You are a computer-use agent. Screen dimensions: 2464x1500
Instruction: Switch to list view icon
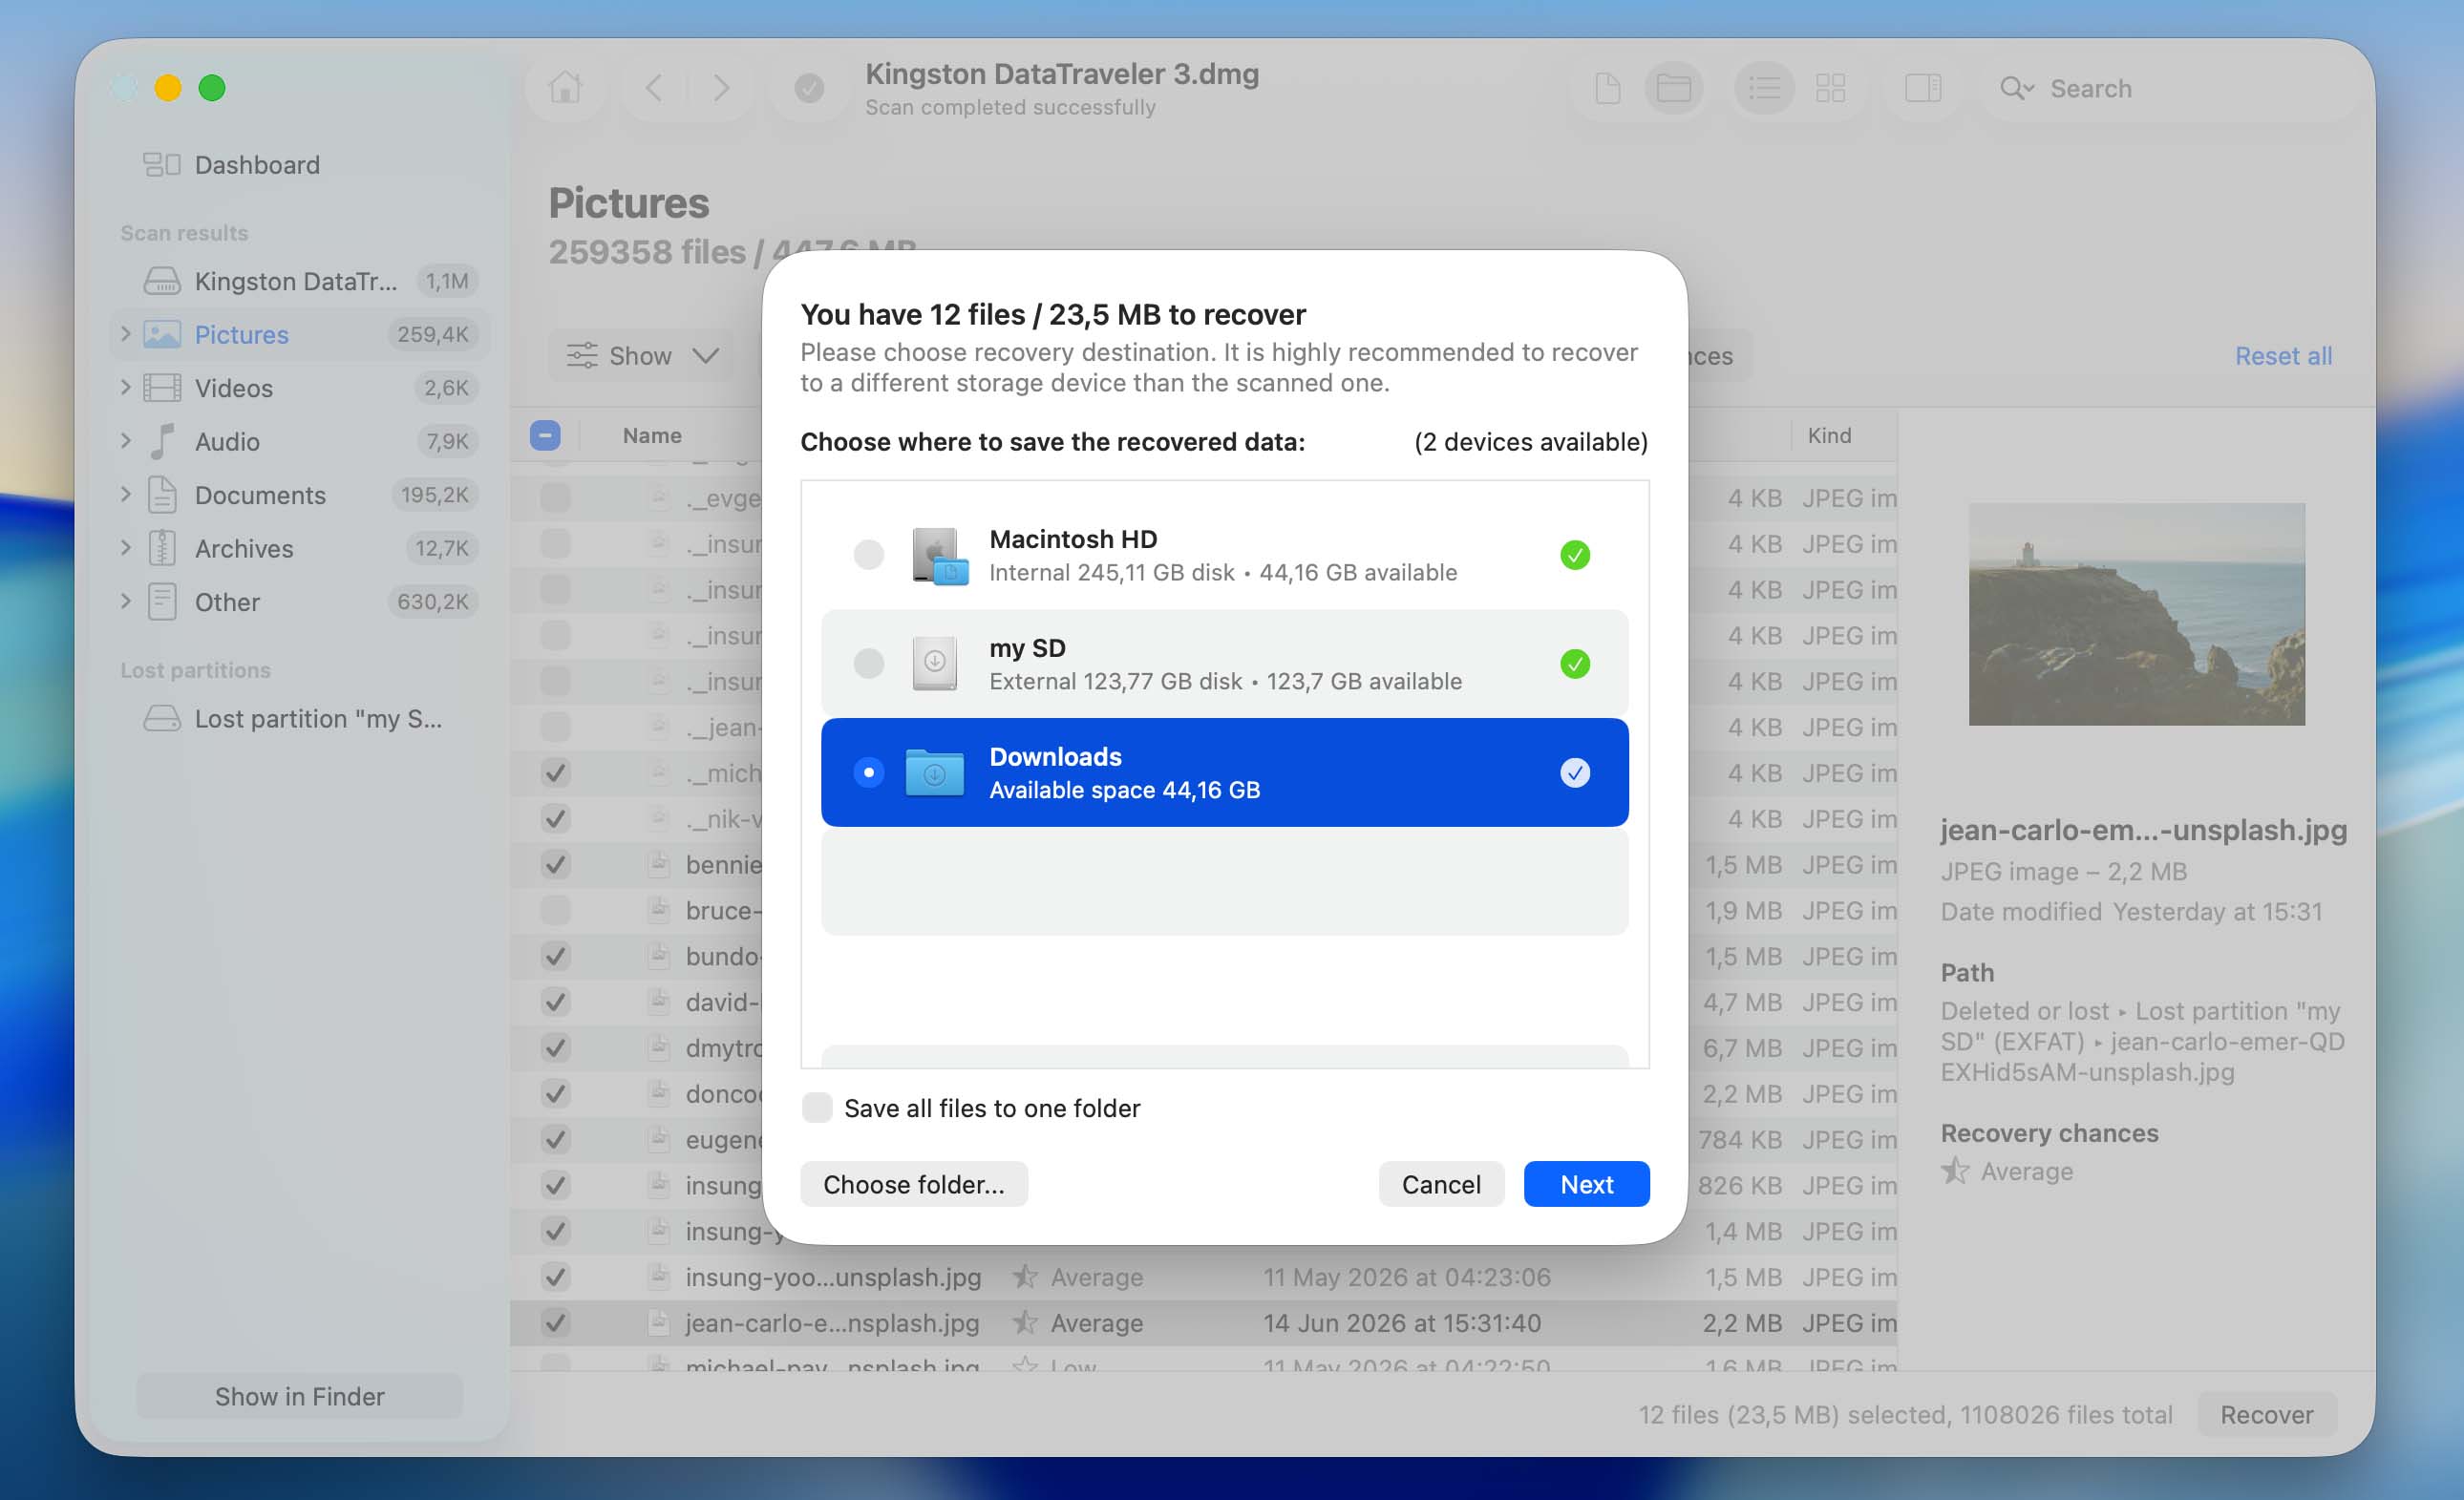(1763, 88)
